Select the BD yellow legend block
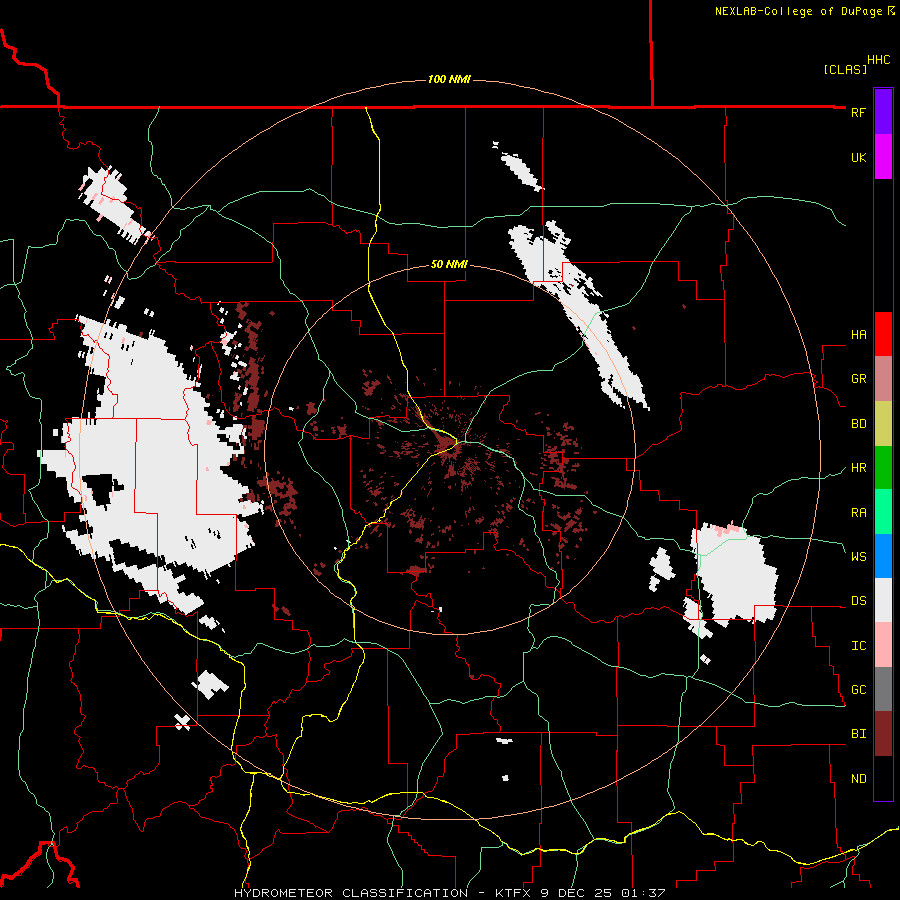This screenshot has width=900, height=900. (883, 423)
